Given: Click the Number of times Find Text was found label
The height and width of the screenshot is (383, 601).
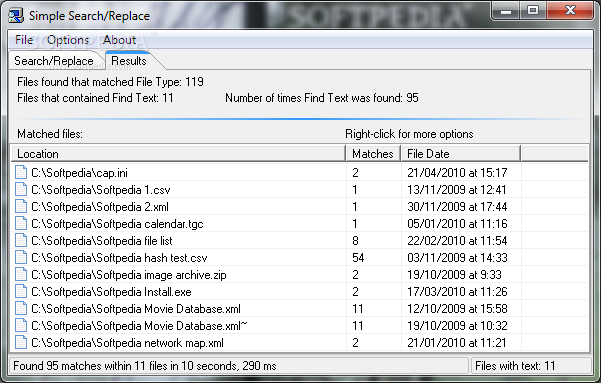Looking at the screenshot, I should coord(322,98).
